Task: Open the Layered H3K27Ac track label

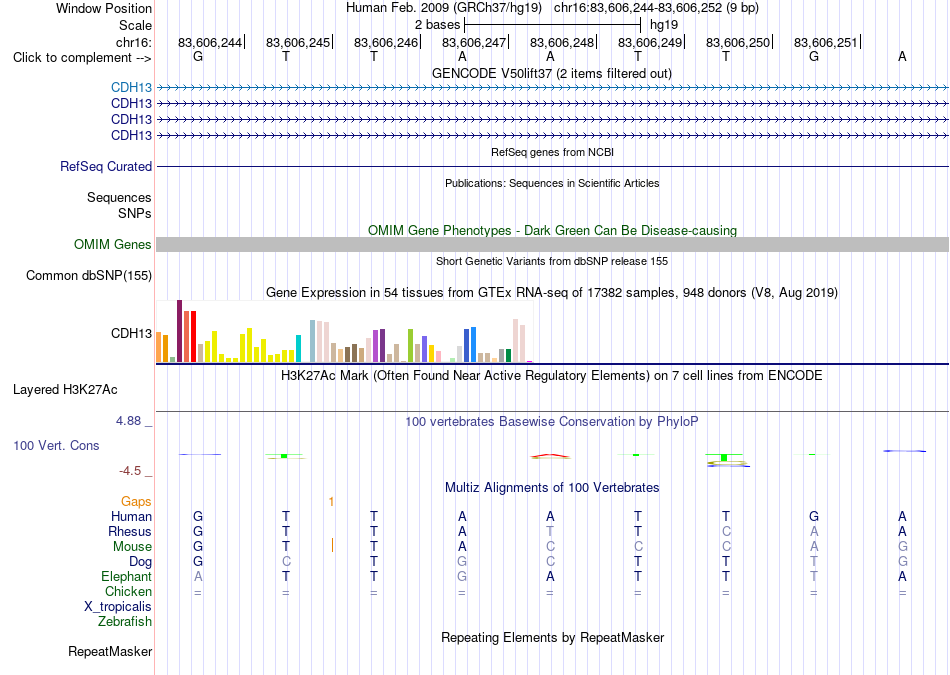Action: click(x=65, y=390)
